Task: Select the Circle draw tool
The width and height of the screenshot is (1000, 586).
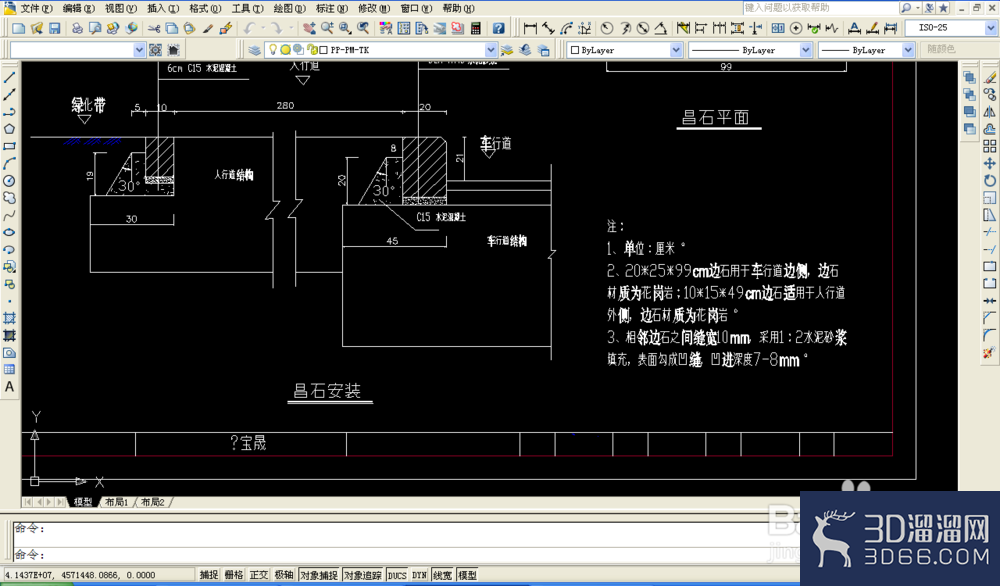Action: 10,180
